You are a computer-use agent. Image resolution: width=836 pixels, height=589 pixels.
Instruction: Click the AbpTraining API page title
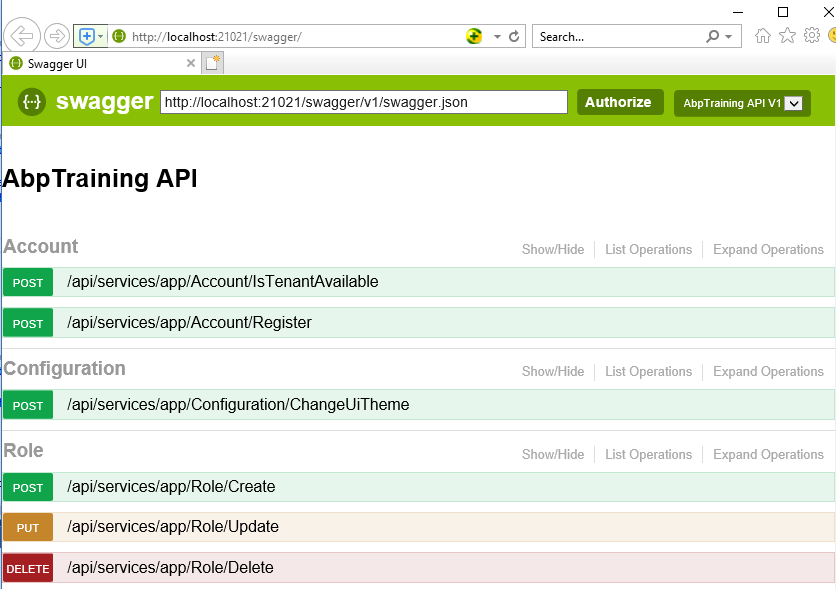tap(100, 178)
